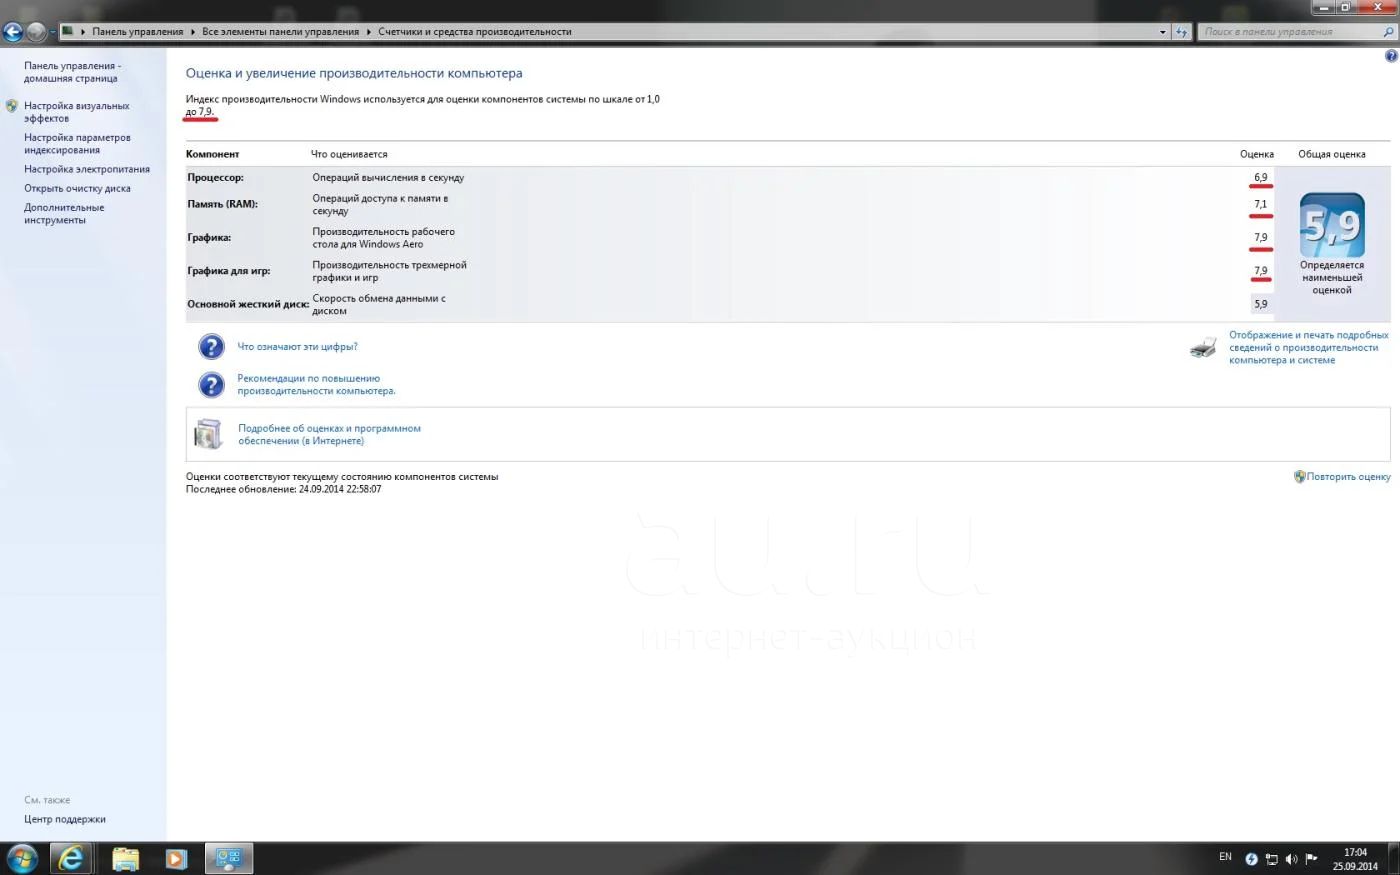
Task: Click the greyed Forward navigation arrow
Action: click(36, 32)
